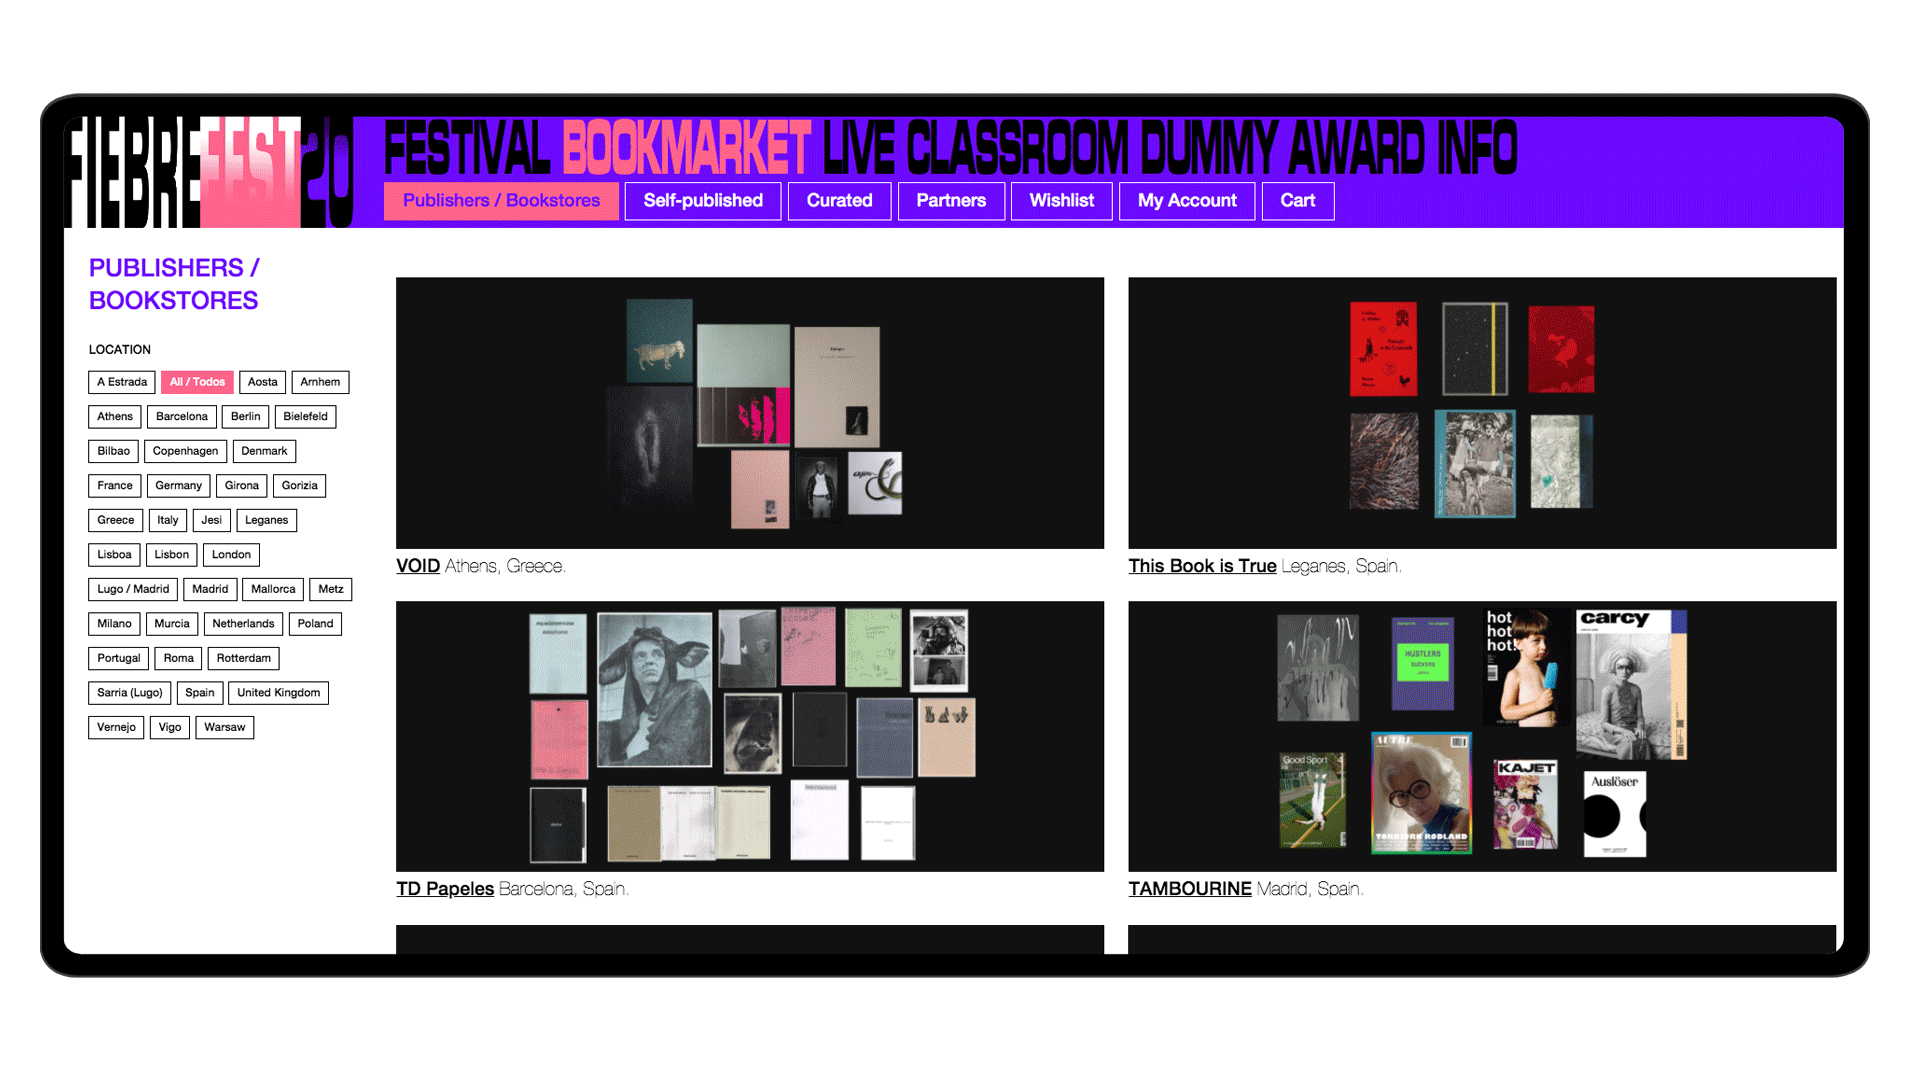Select the All / Todos location filter
Image resolution: width=1920 pixels, height=1080 pixels.
click(197, 382)
